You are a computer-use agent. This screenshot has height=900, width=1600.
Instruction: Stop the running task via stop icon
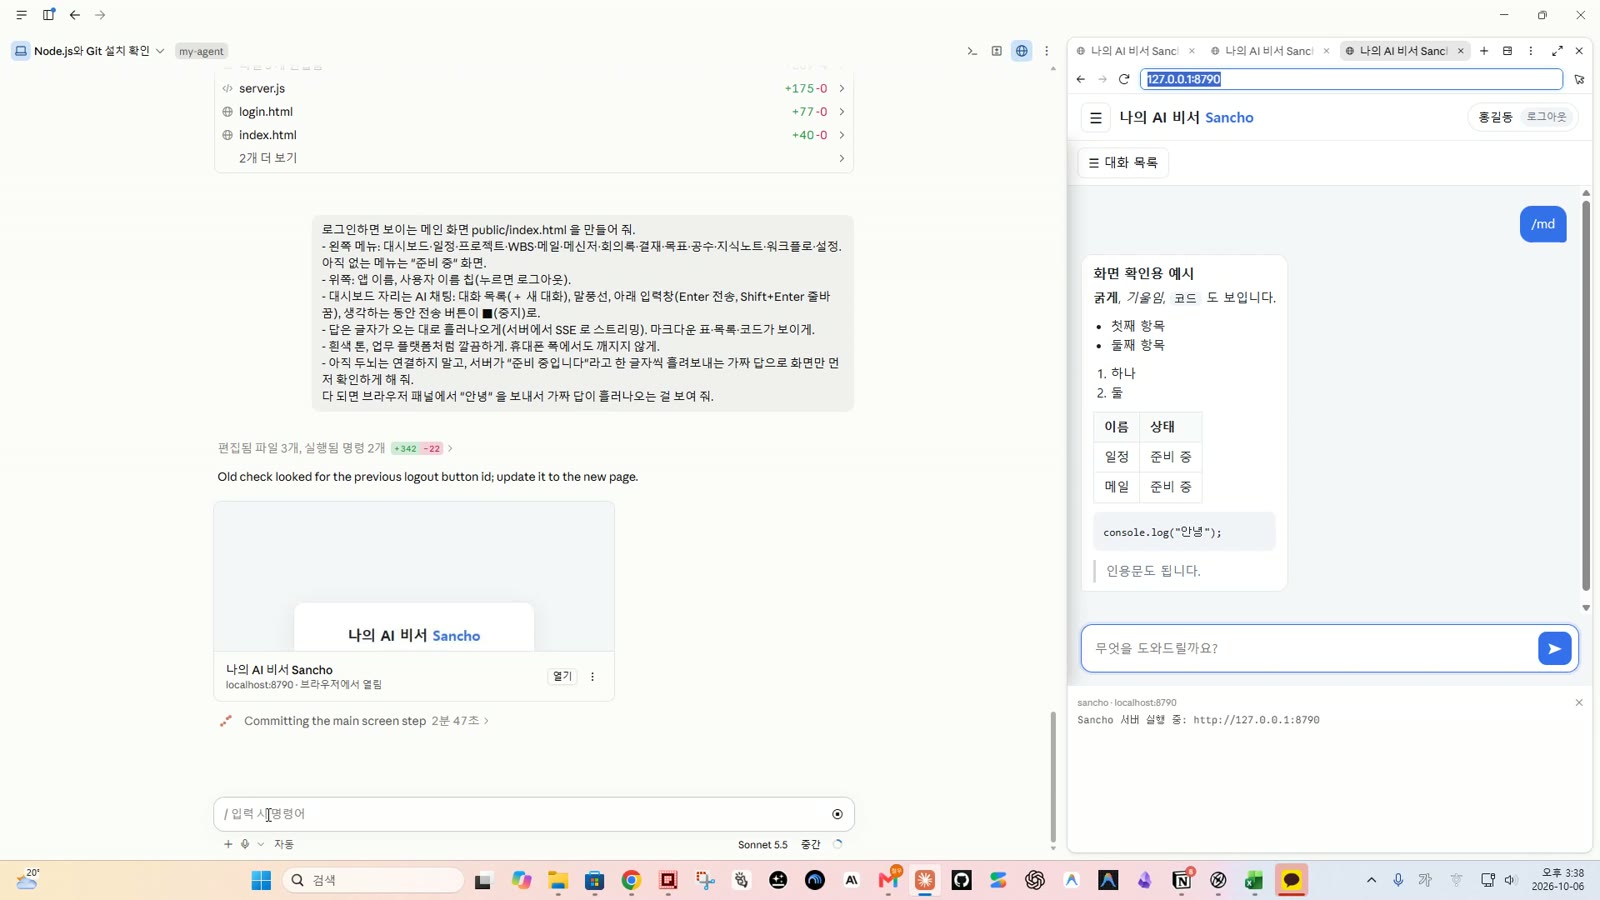[837, 814]
